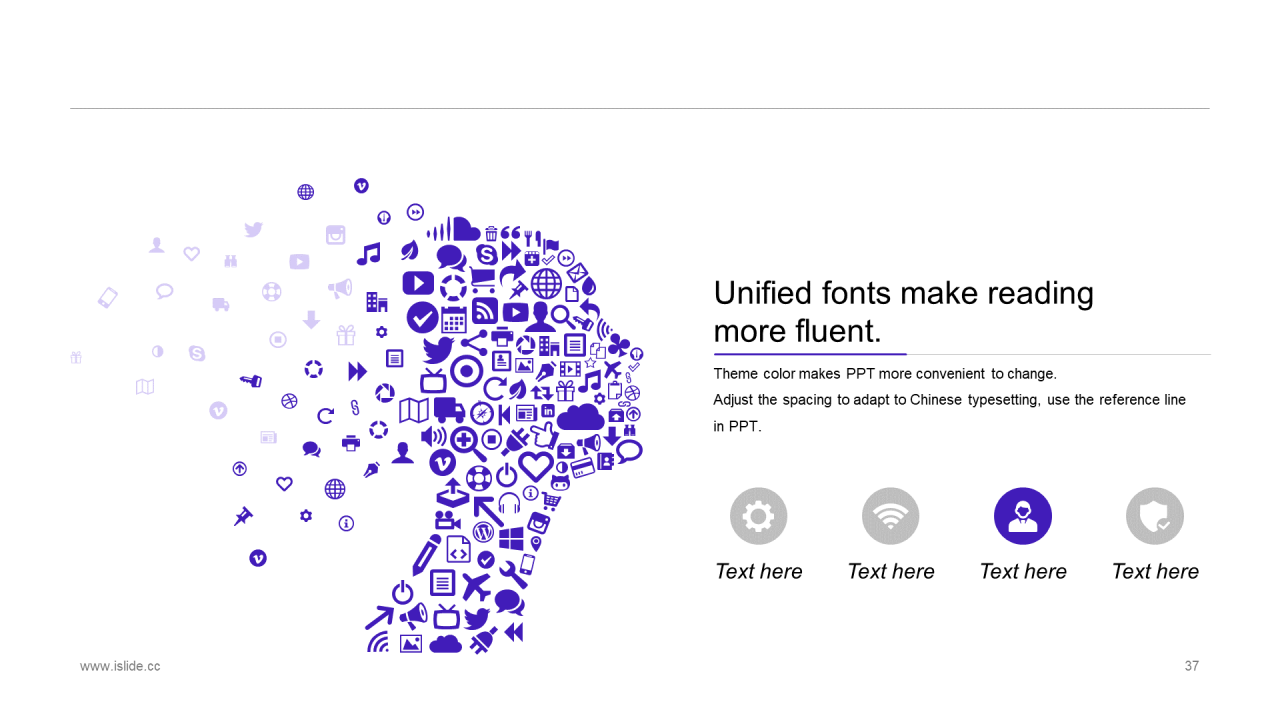Click the envelope mail icon
The width and height of the screenshot is (1280, 720).
point(577,273)
